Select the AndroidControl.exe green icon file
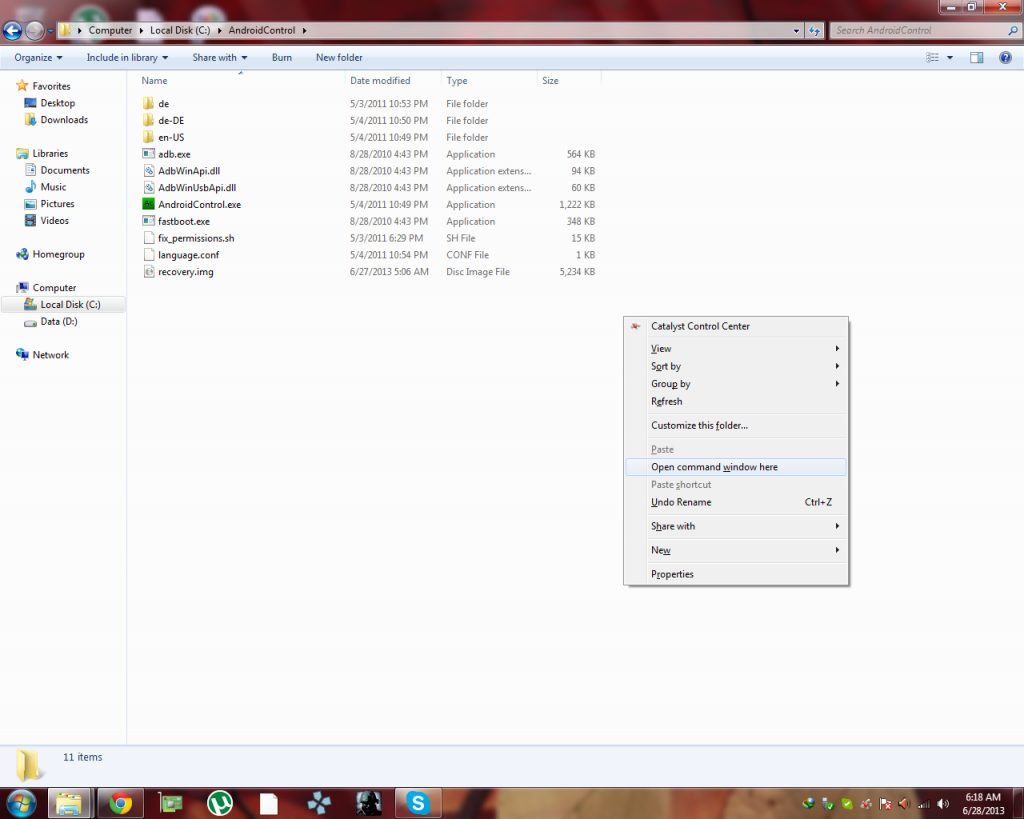Screen dimensions: 1024x819 [148, 204]
